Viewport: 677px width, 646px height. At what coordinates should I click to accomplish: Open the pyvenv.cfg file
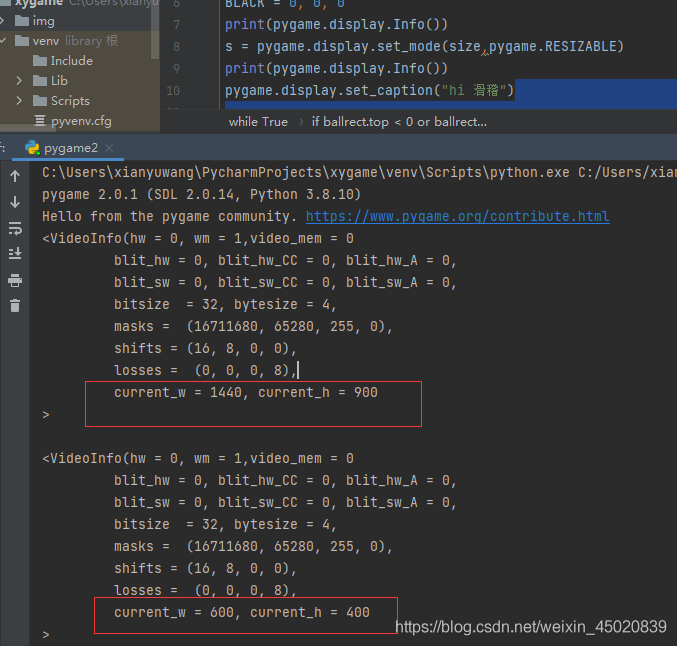(81, 121)
